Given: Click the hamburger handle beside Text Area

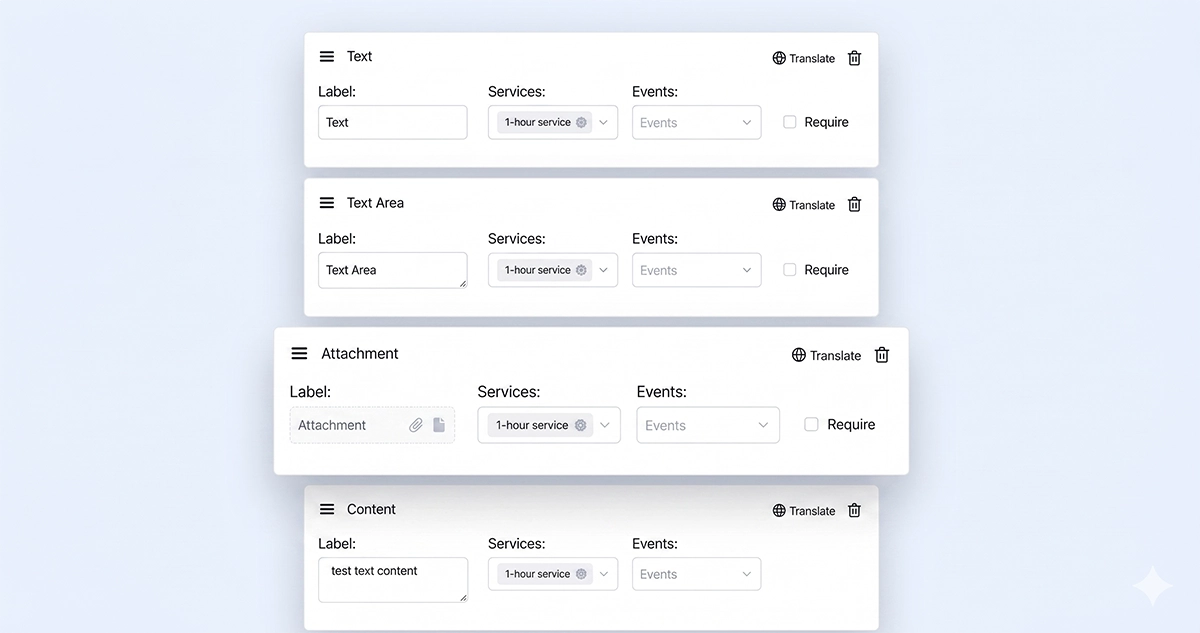Looking at the screenshot, I should click(327, 203).
